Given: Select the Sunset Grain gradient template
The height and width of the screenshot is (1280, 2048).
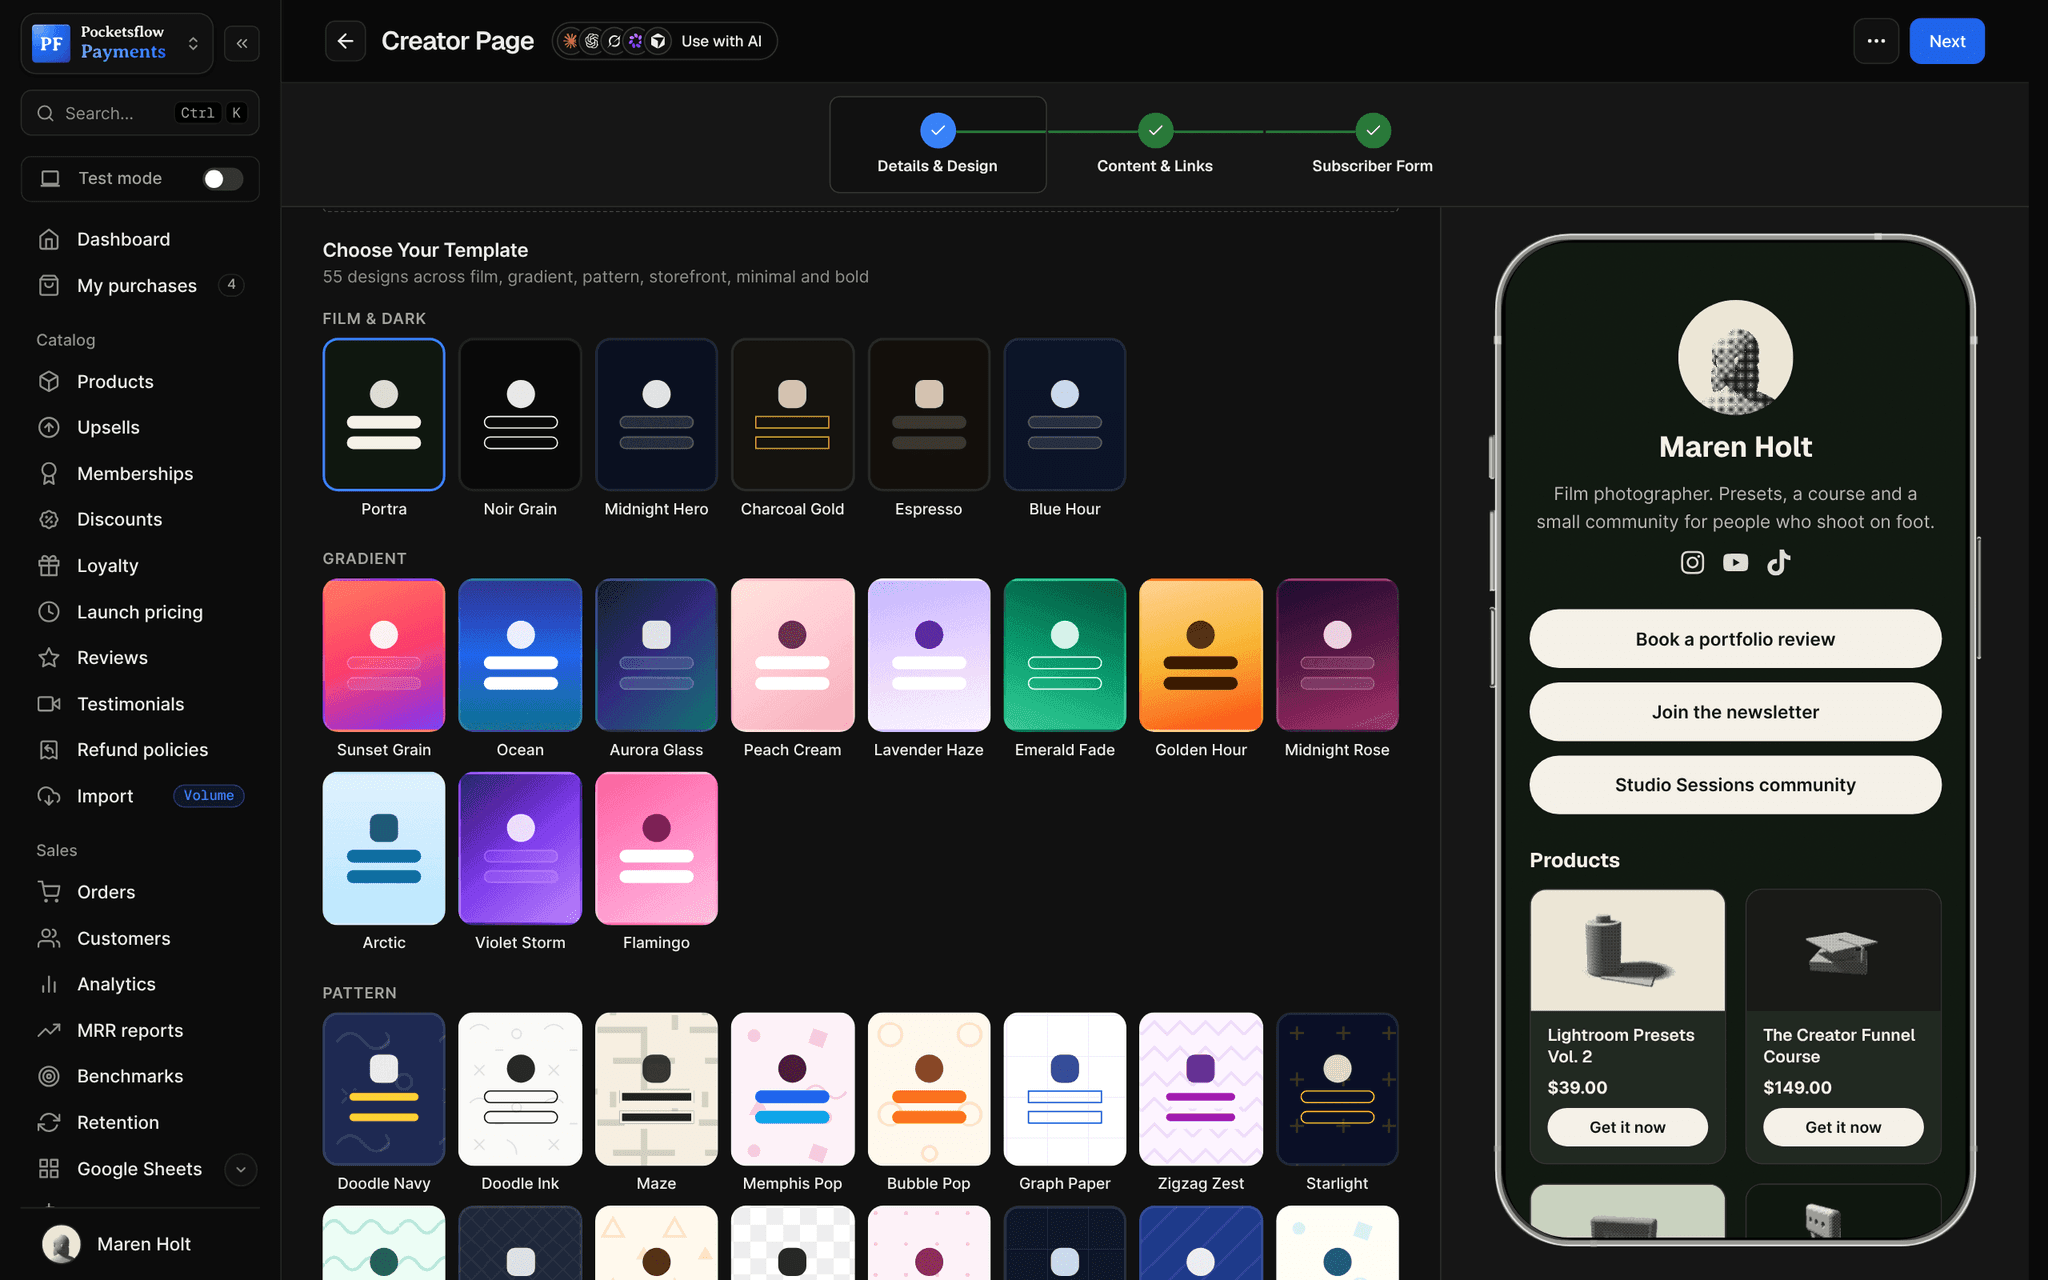Looking at the screenshot, I should [384, 655].
